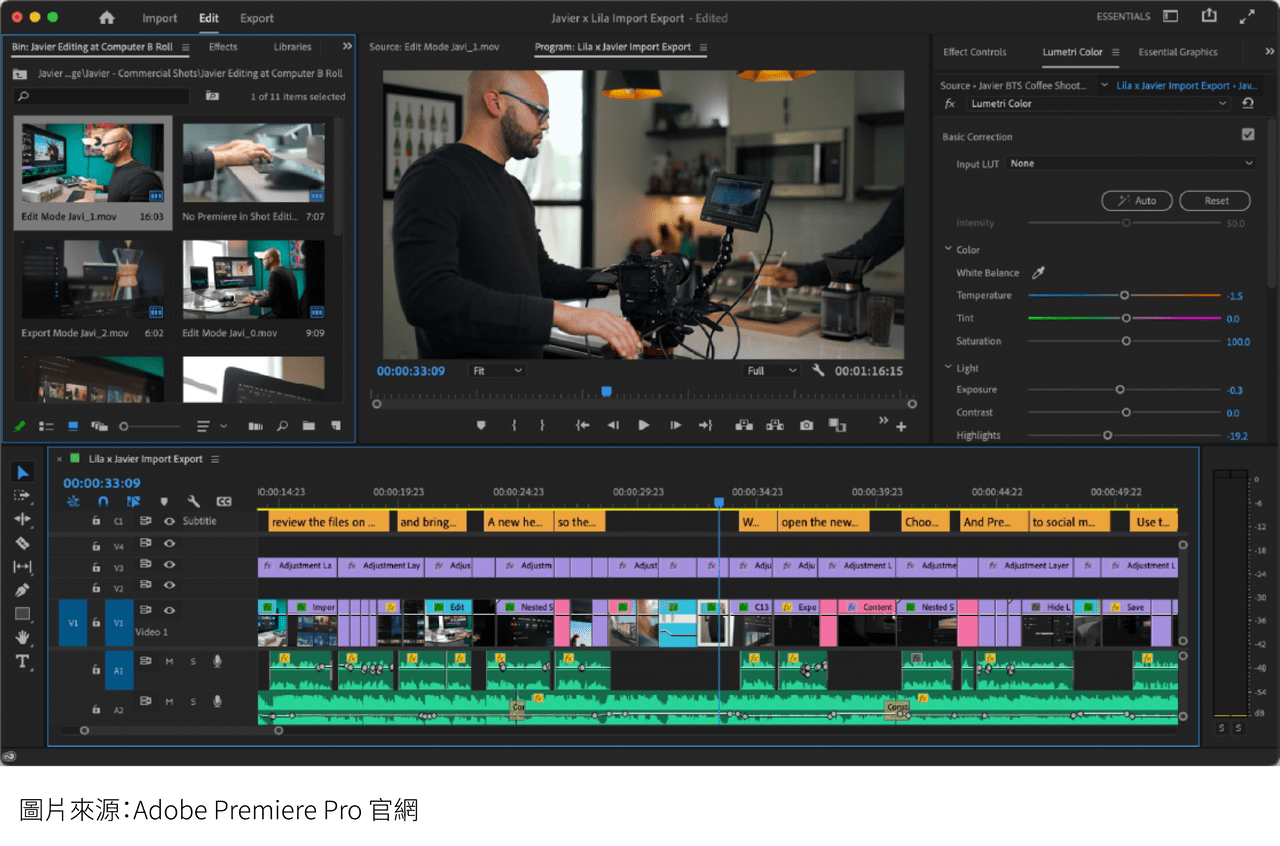Solo audio track A2
The width and height of the screenshot is (1280, 846).
(x=193, y=702)
